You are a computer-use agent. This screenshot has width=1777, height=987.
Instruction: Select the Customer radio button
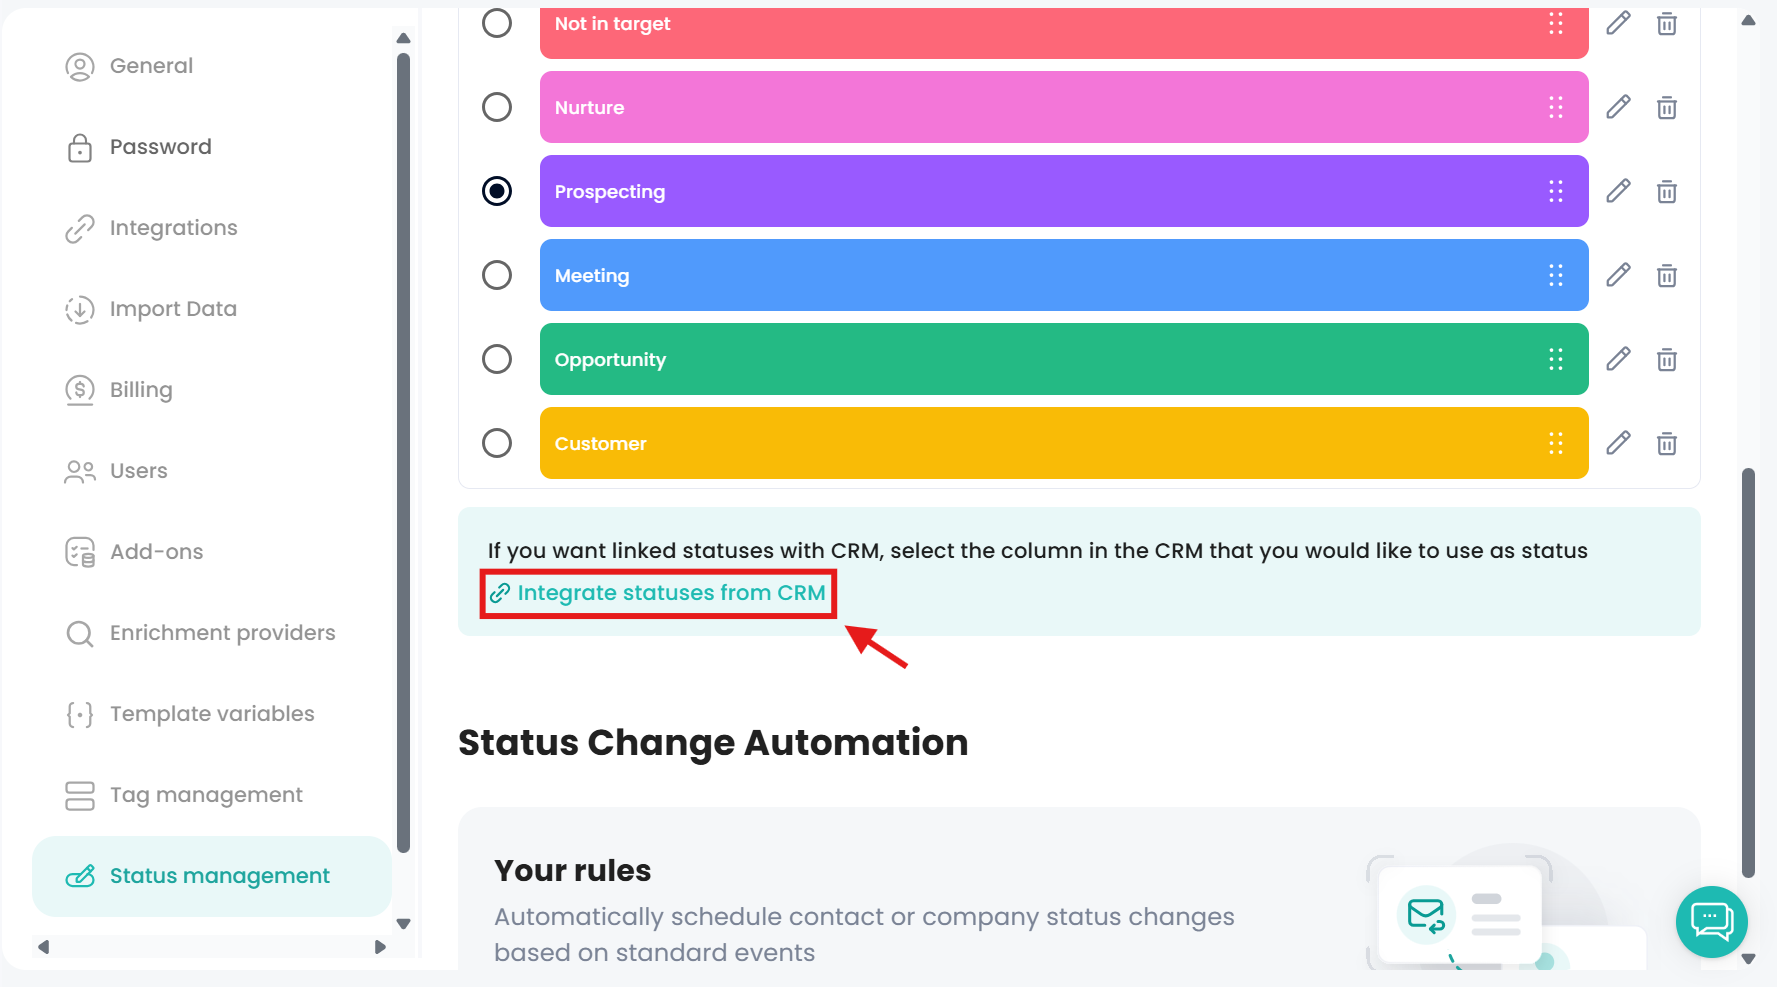point(497,443)
